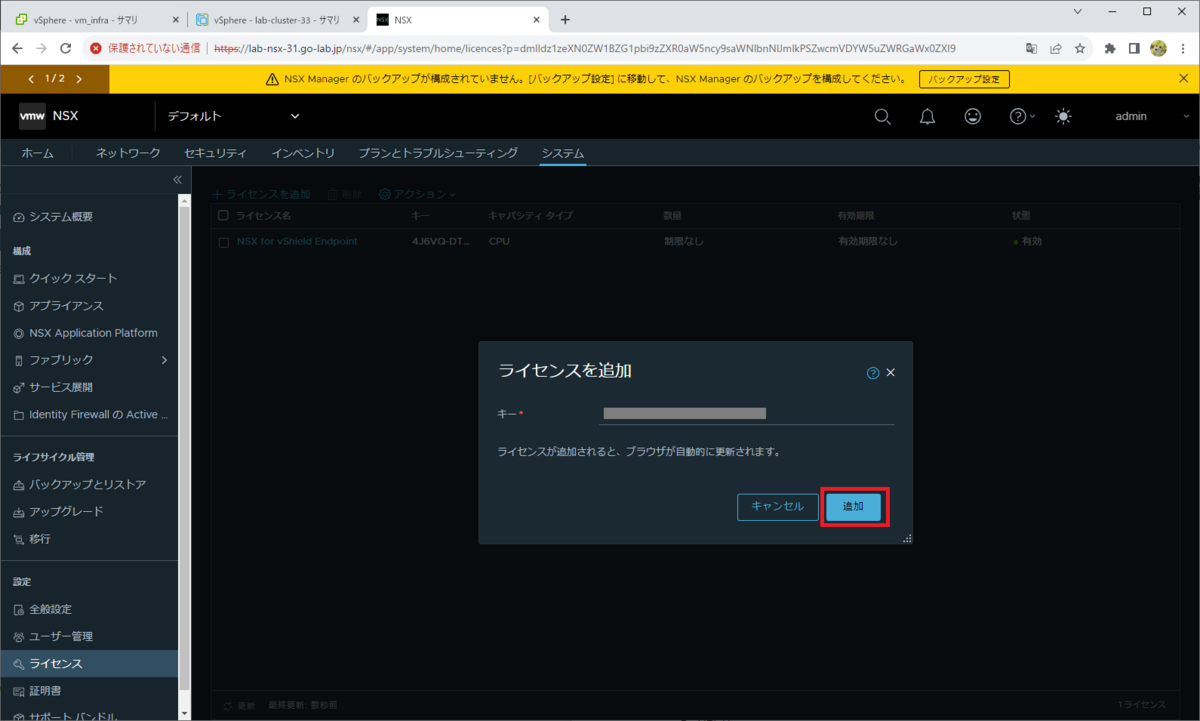Switch to the システム tab
This screenshot has height=721, width=1200.
[x=562, y=153]
